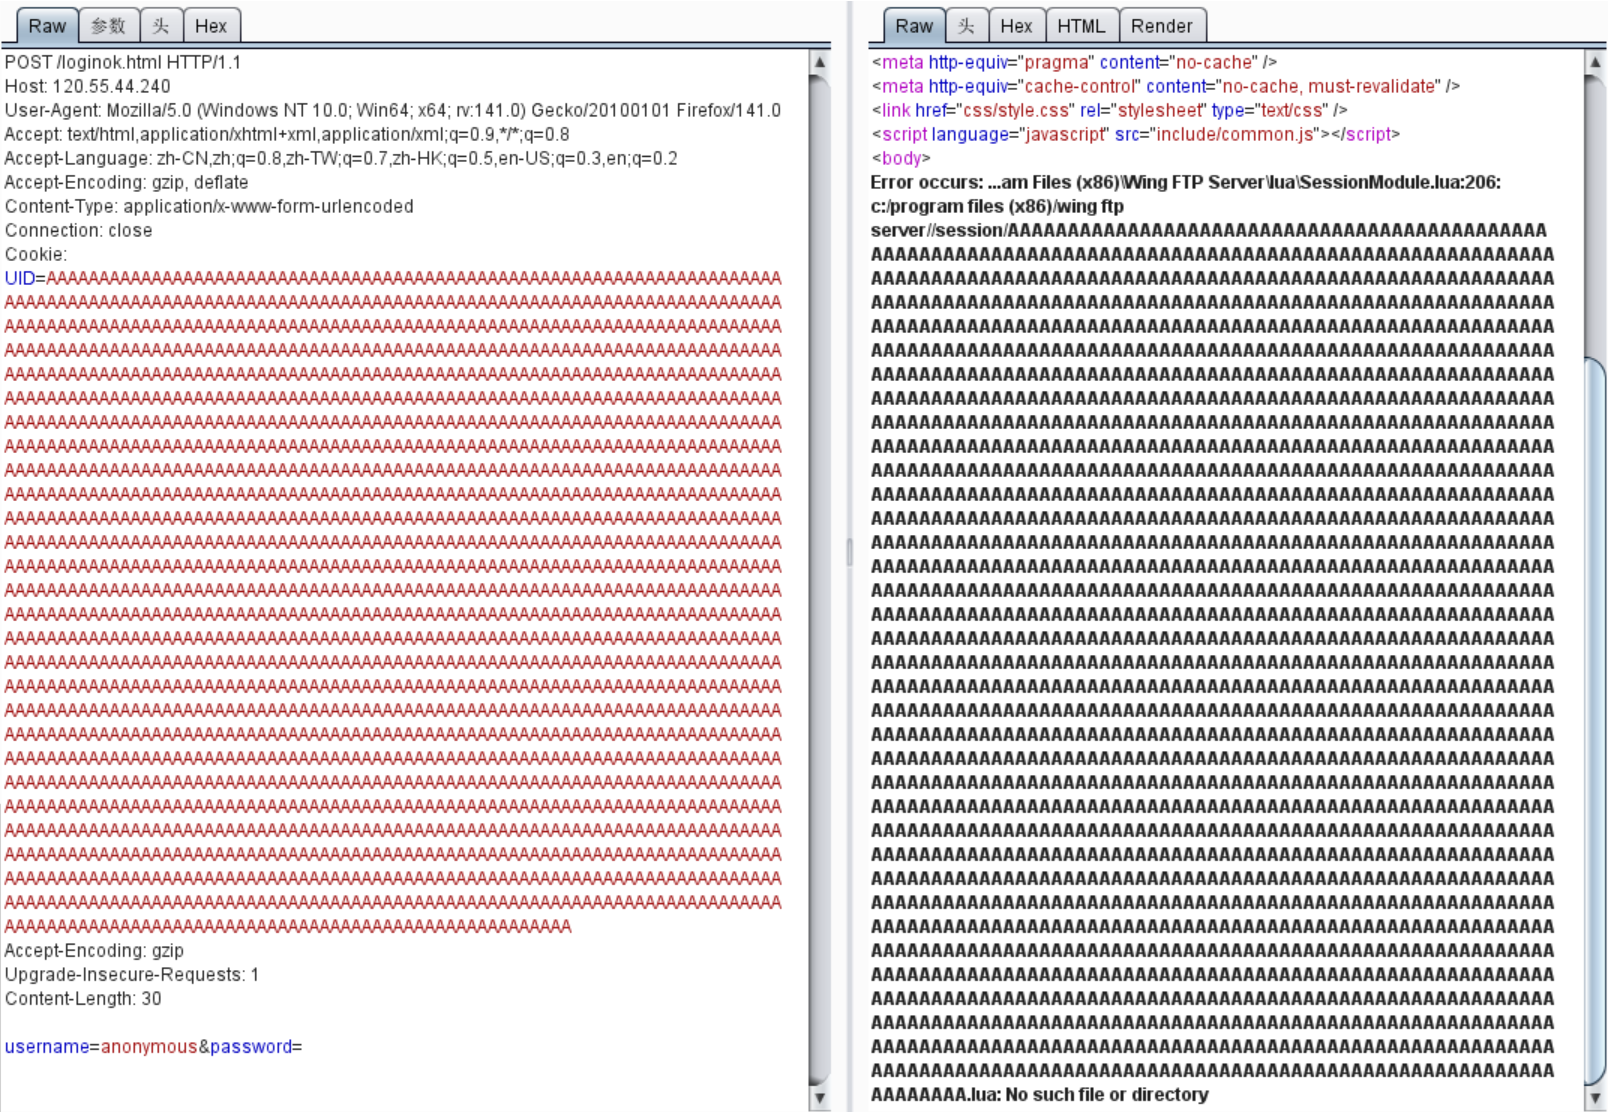Click the response scrollbar down arrow
The image size is (1608, 1112).
pyautogui.click(x=1593, y=1097)
